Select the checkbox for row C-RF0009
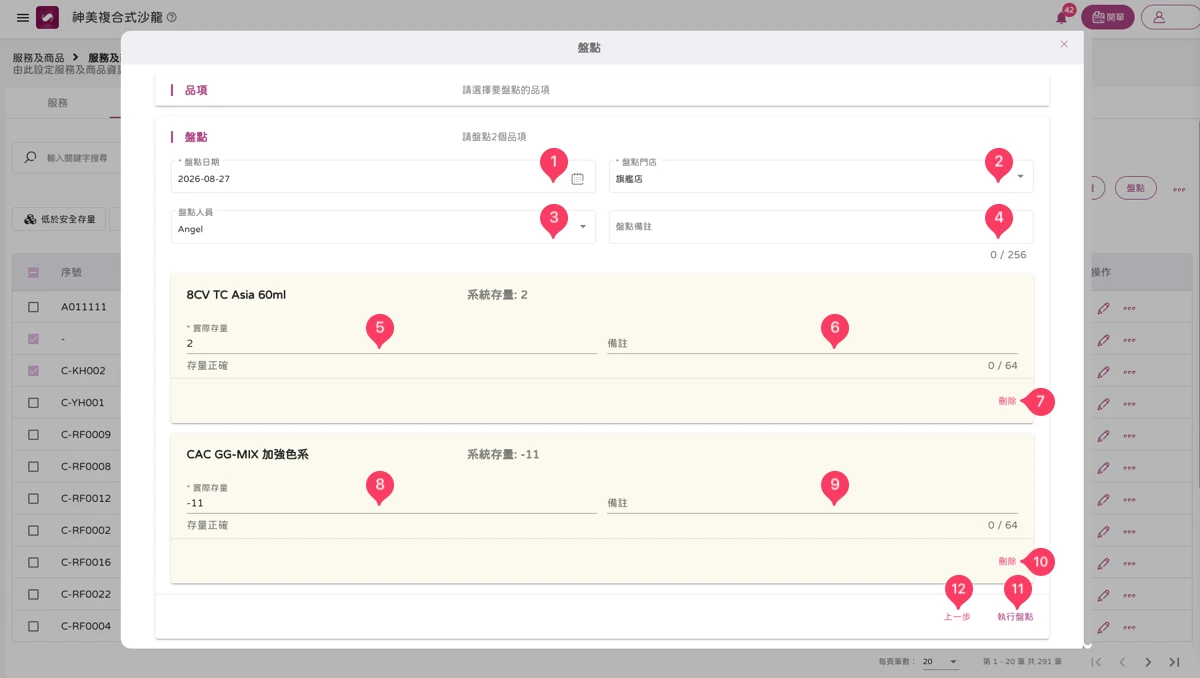The width and height of the screenshot is (1200, 678). 33,435
